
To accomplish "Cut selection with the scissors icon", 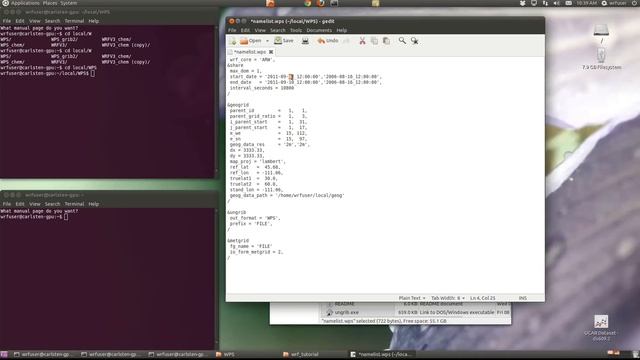I will click(362, 41).
